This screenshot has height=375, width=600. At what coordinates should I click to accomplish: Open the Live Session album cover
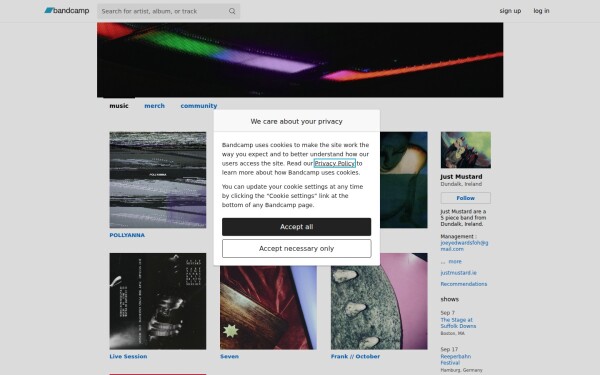click(x=158, y=301)
